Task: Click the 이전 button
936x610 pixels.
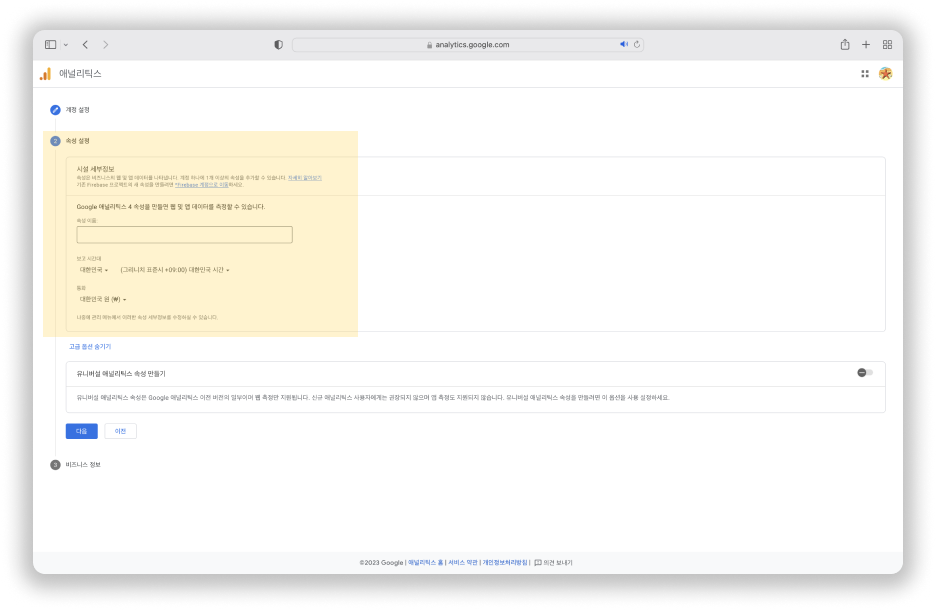Action: tap(121, 431)
